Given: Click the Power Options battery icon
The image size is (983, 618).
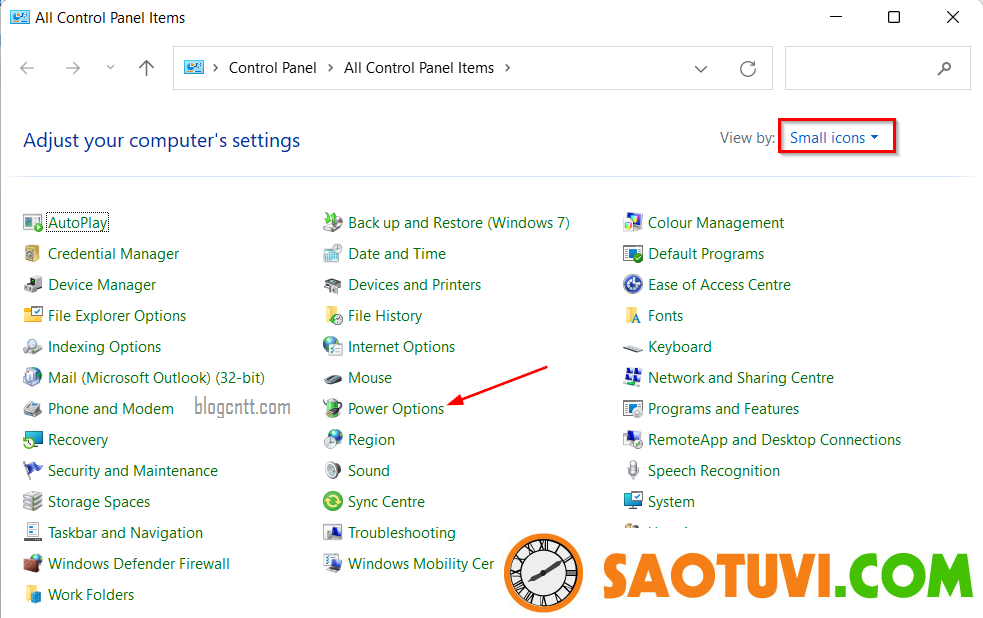Looking at the screenshot, I should click(x=333, y=409).
